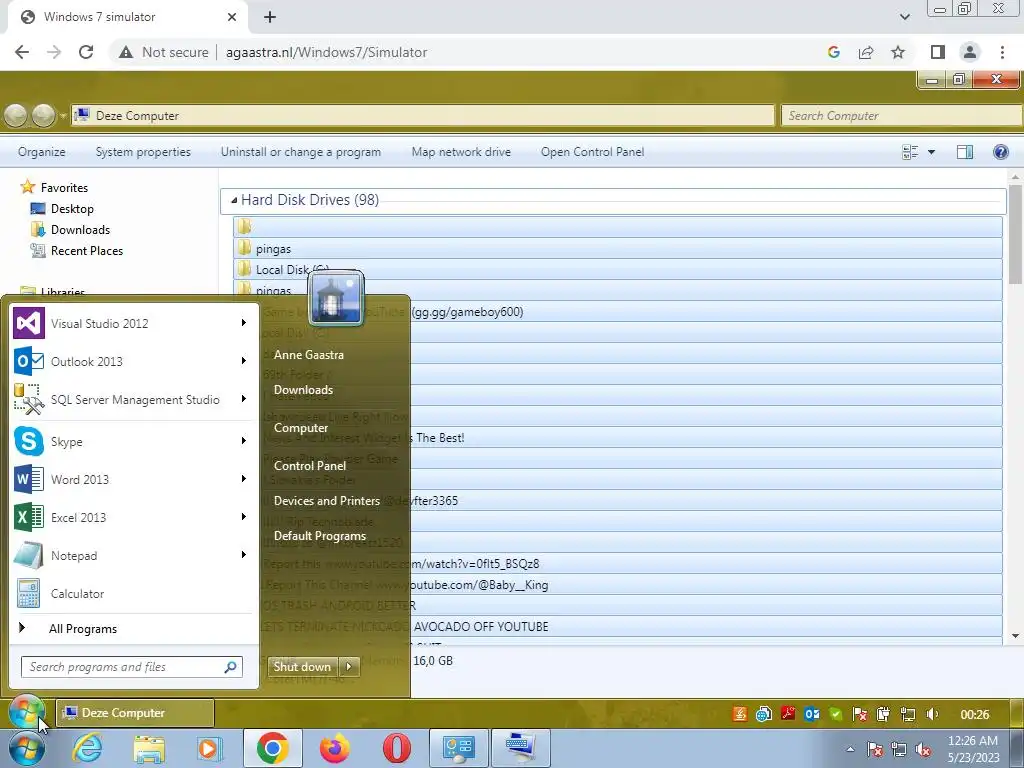The width and height of the screenshot is (1024, 768).
Task: Toggle the preview pane icon
Action: (965, 152)
